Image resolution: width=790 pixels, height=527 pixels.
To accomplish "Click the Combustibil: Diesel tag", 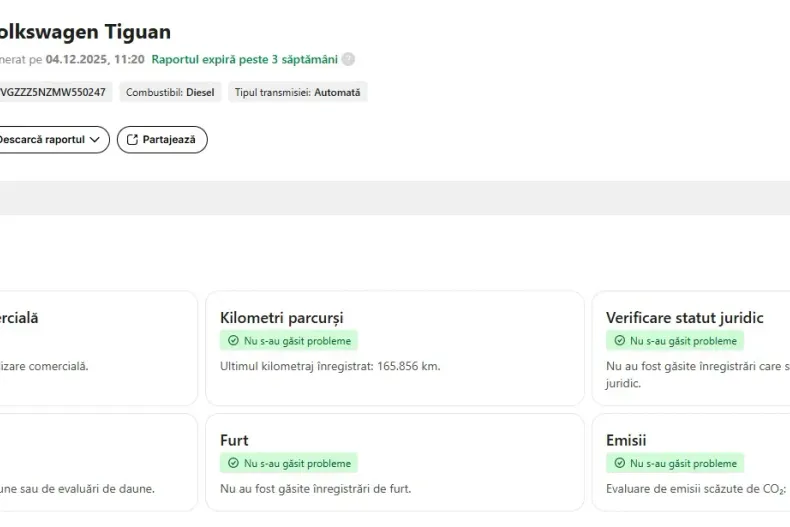I will 170,93.
